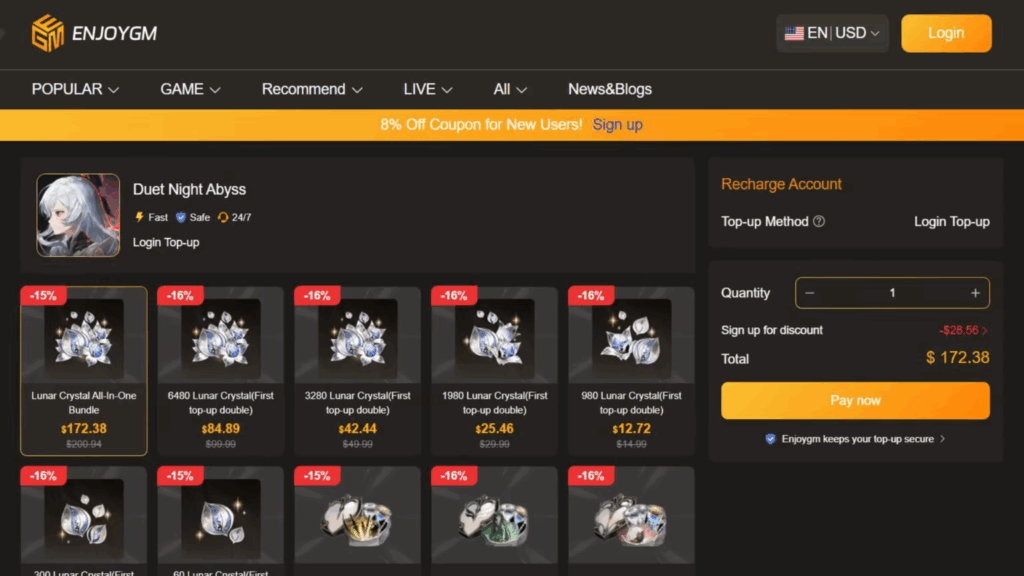Image resolution: width=1024 pixels, height=576 pixels.
Task: Click the US flag language icon
Action: click(793, 33)
